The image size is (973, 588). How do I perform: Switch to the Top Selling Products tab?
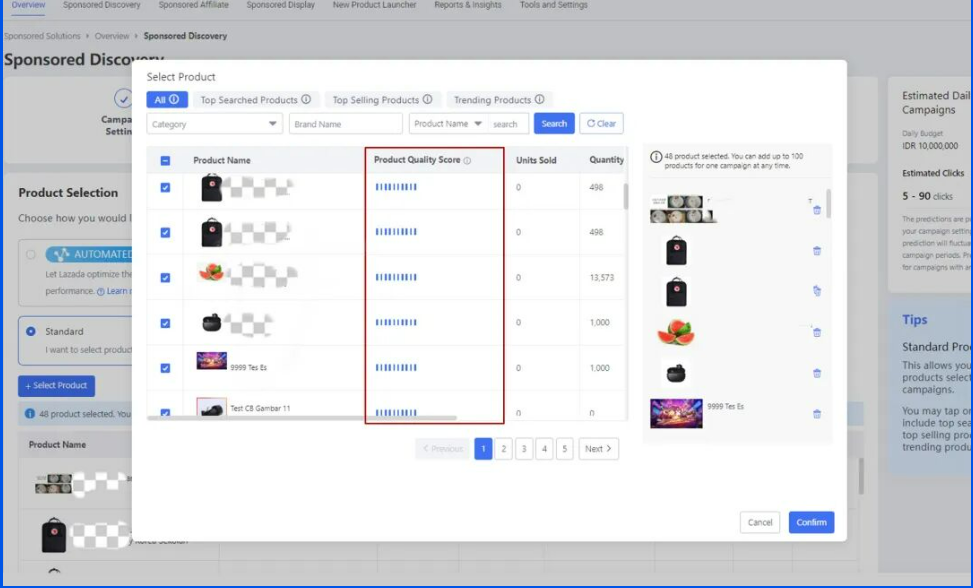point(375,100)
